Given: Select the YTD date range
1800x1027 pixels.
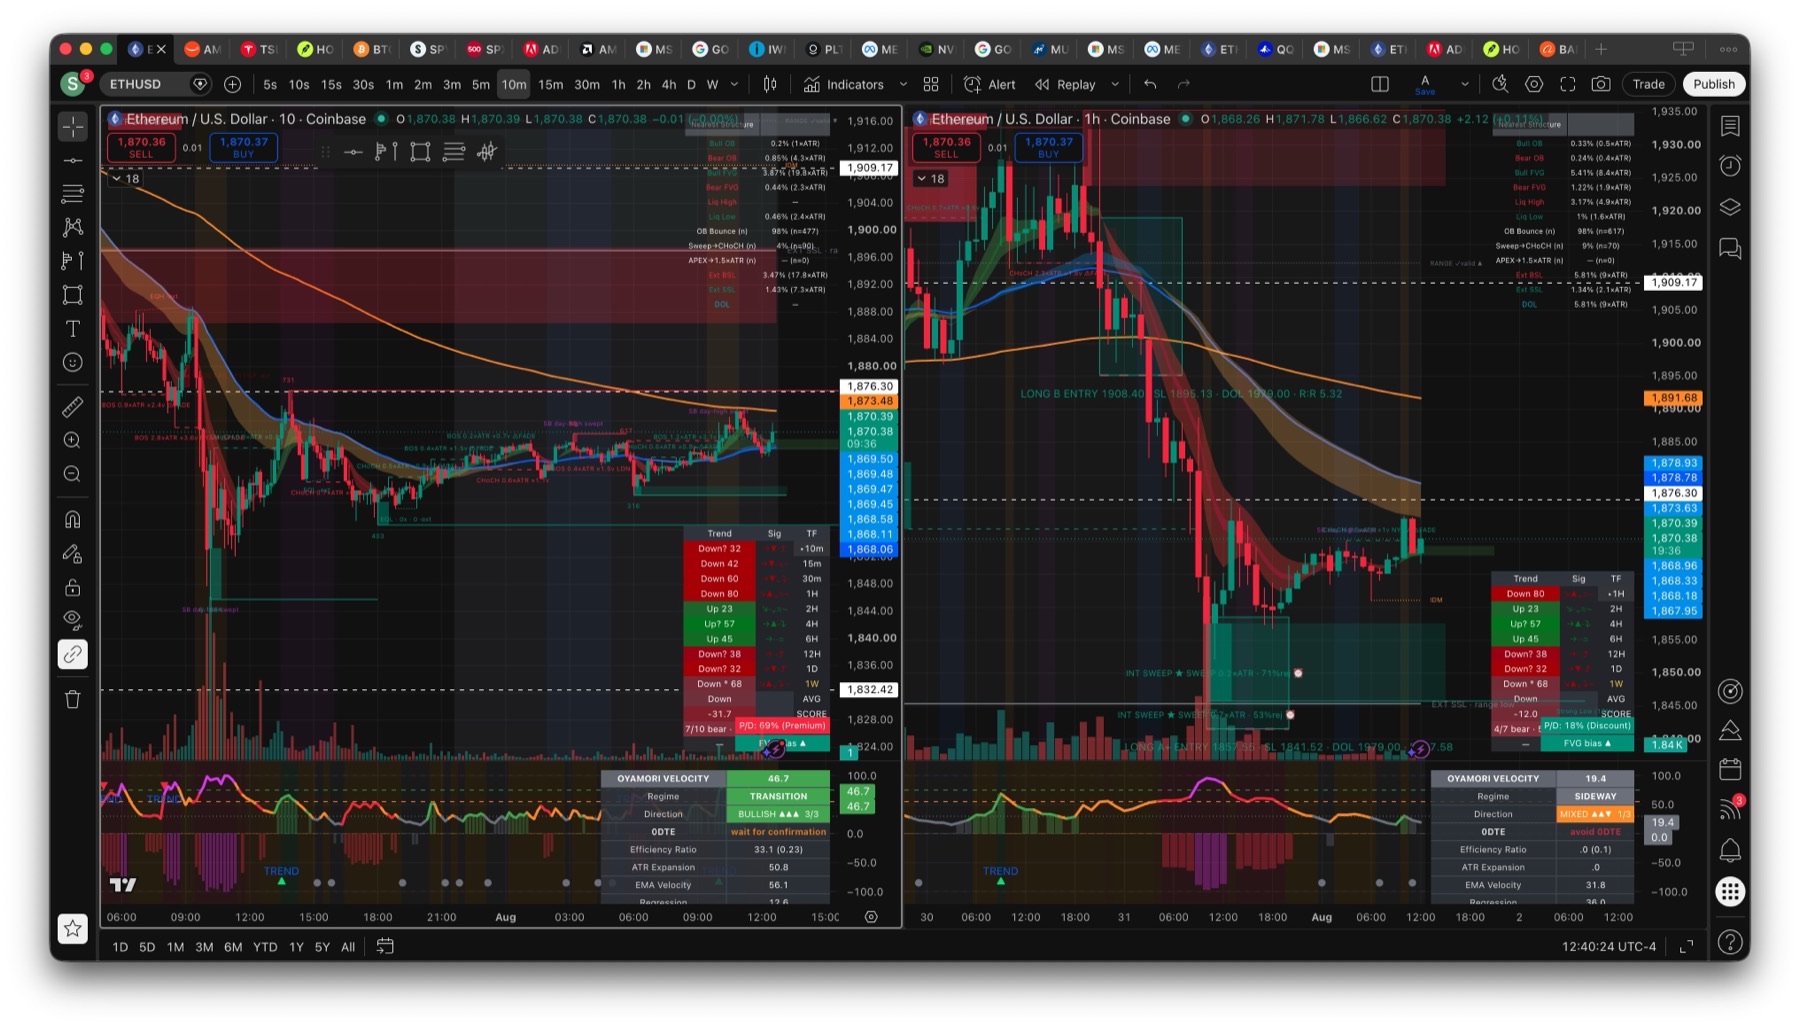Looking at the screenshot, I should coord(265,947).
